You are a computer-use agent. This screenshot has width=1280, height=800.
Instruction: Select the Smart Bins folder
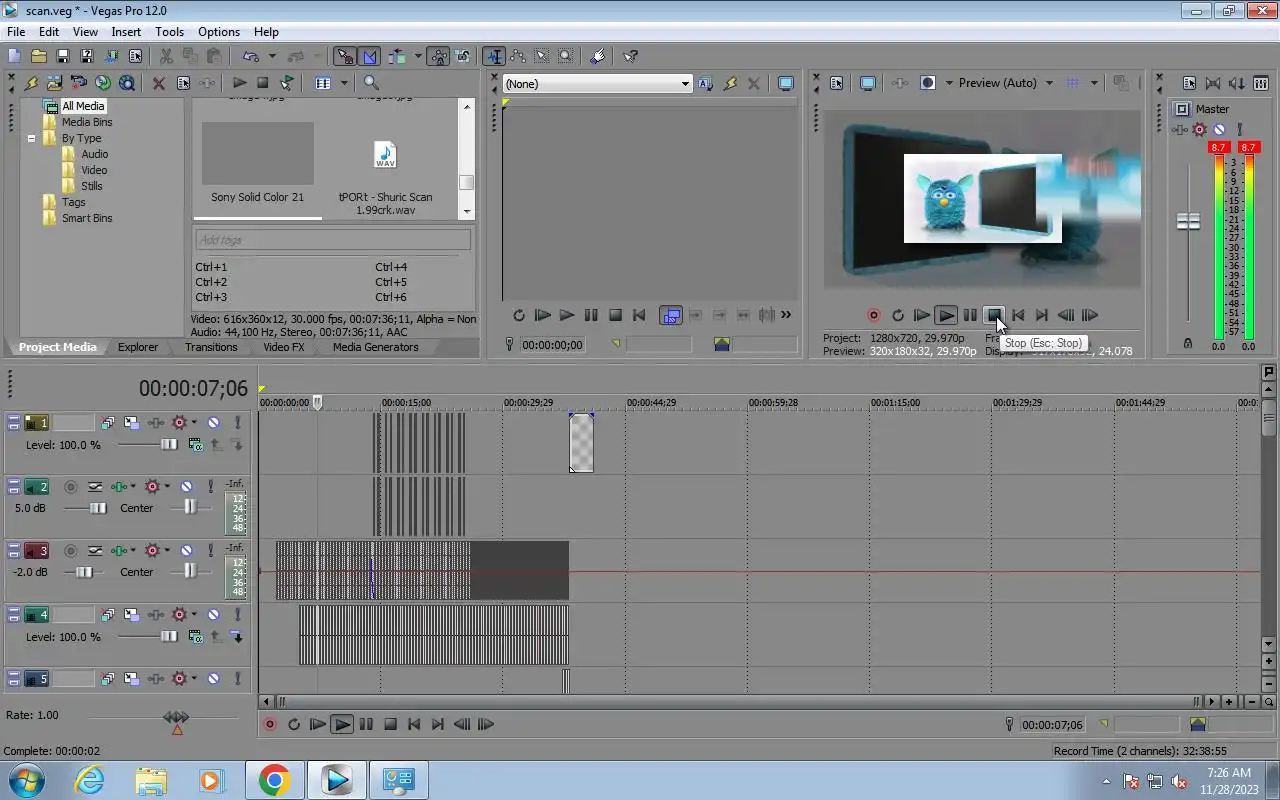87,218
